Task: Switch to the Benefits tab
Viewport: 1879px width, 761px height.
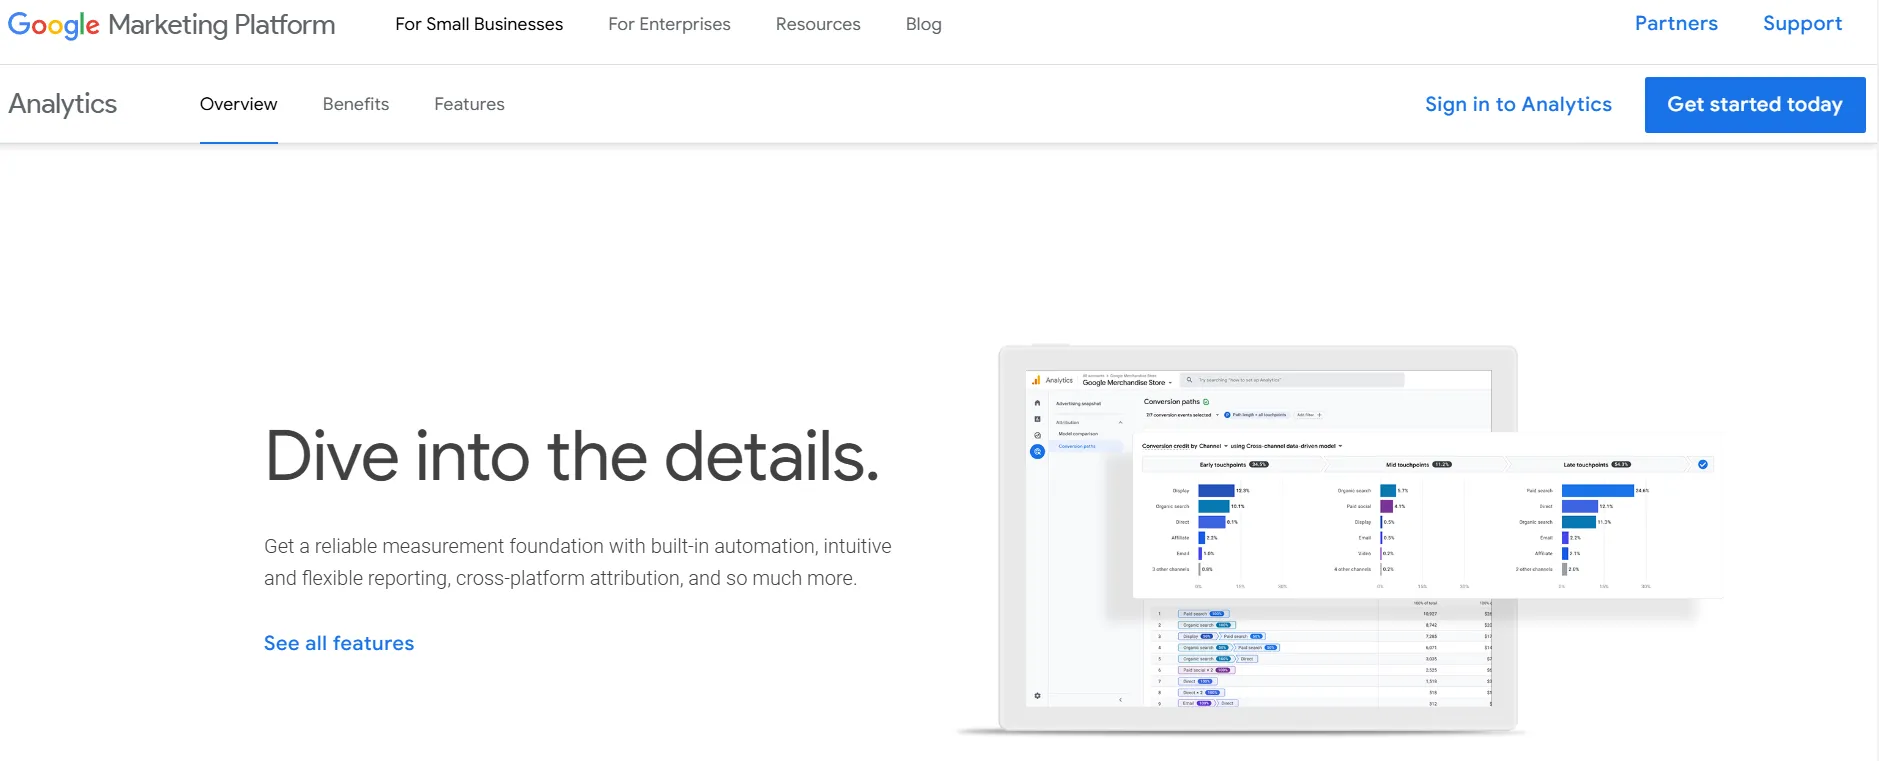Action: (x=355, y=104)
